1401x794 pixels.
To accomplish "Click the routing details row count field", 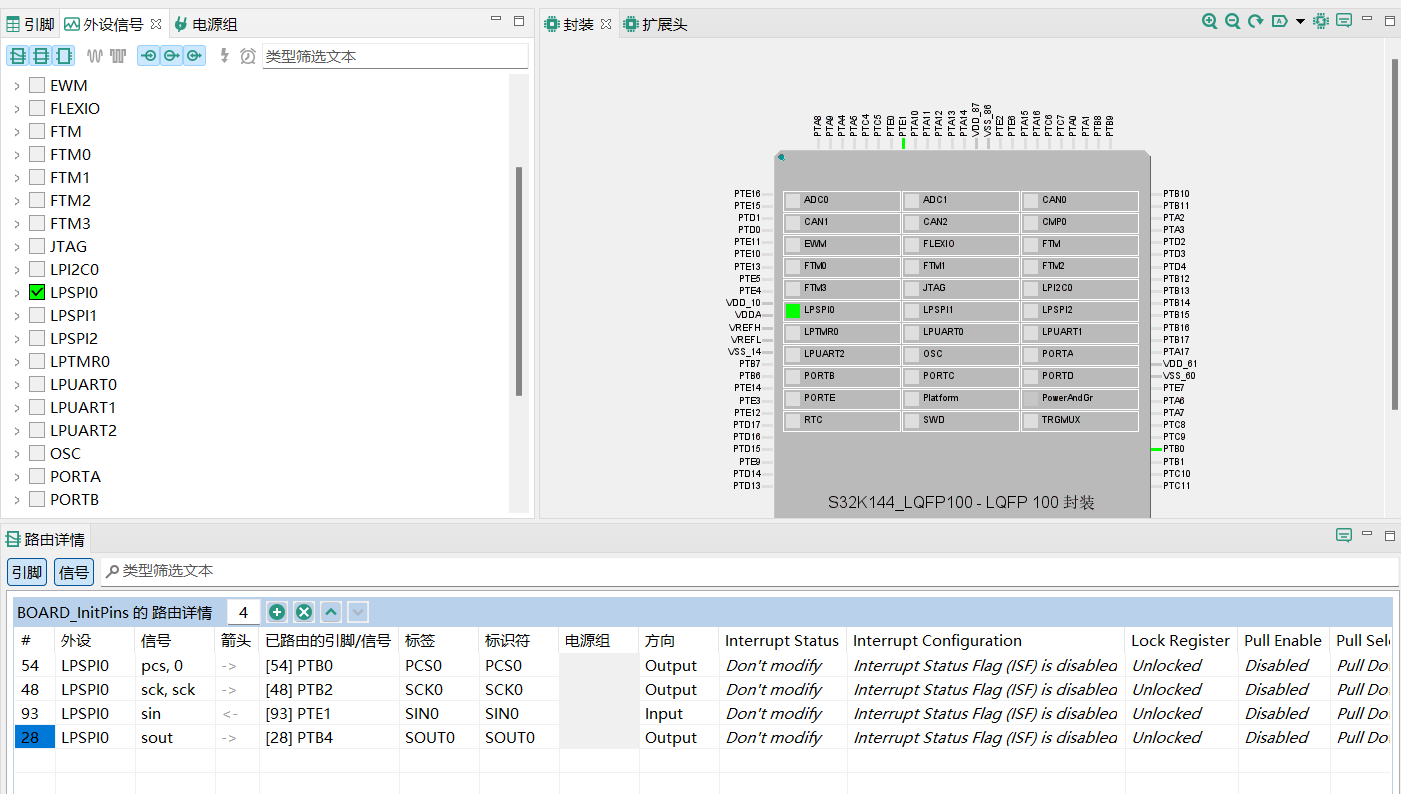I will click(x=243, y=612).
